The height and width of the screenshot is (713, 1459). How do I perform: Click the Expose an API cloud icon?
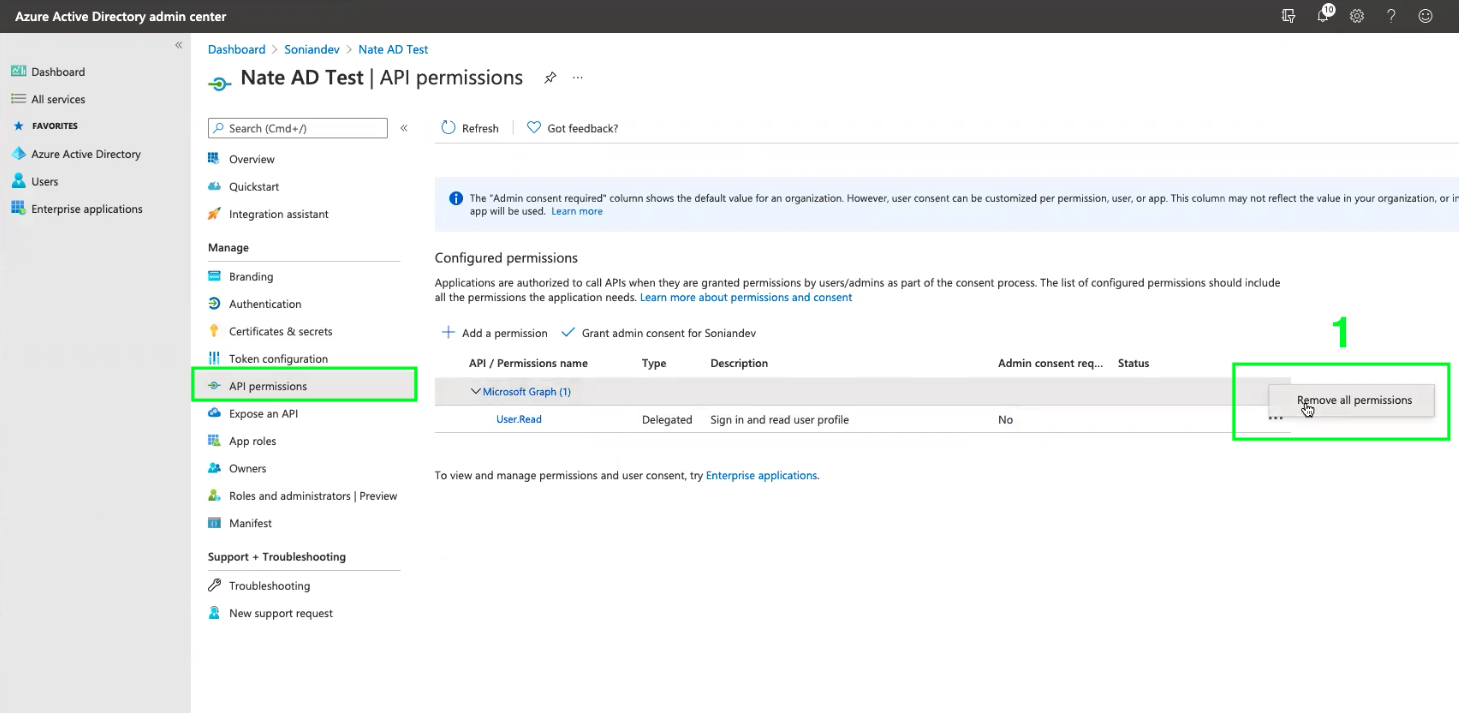coord(214,413)
